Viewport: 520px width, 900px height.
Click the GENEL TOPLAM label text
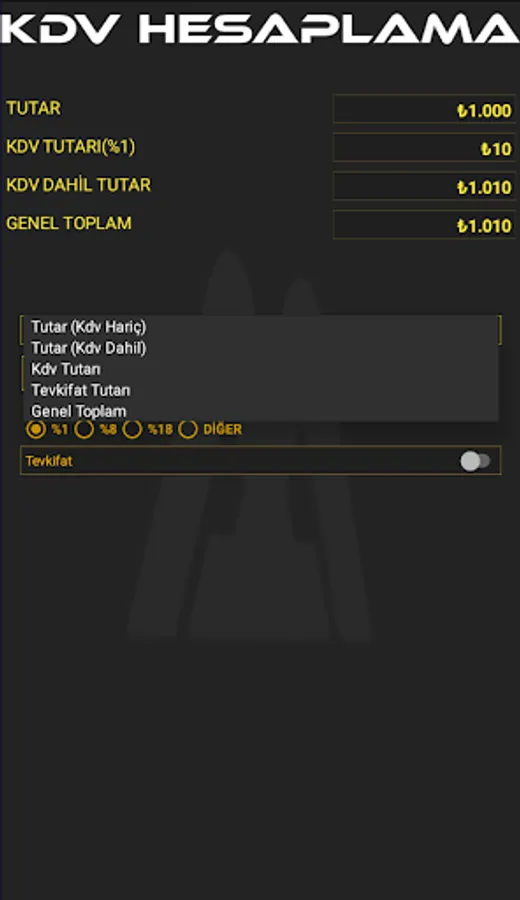[x=69, y=223]
